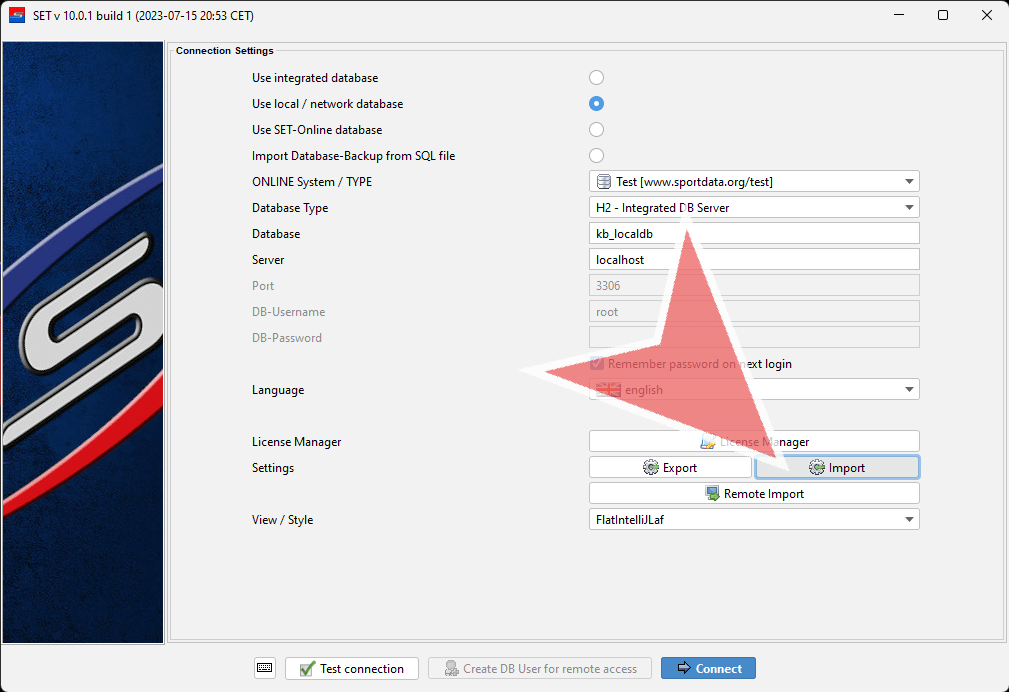Viewport: 1009px width, 692px height.
Task: Open the License Manager button
Action: pos(754,442)
